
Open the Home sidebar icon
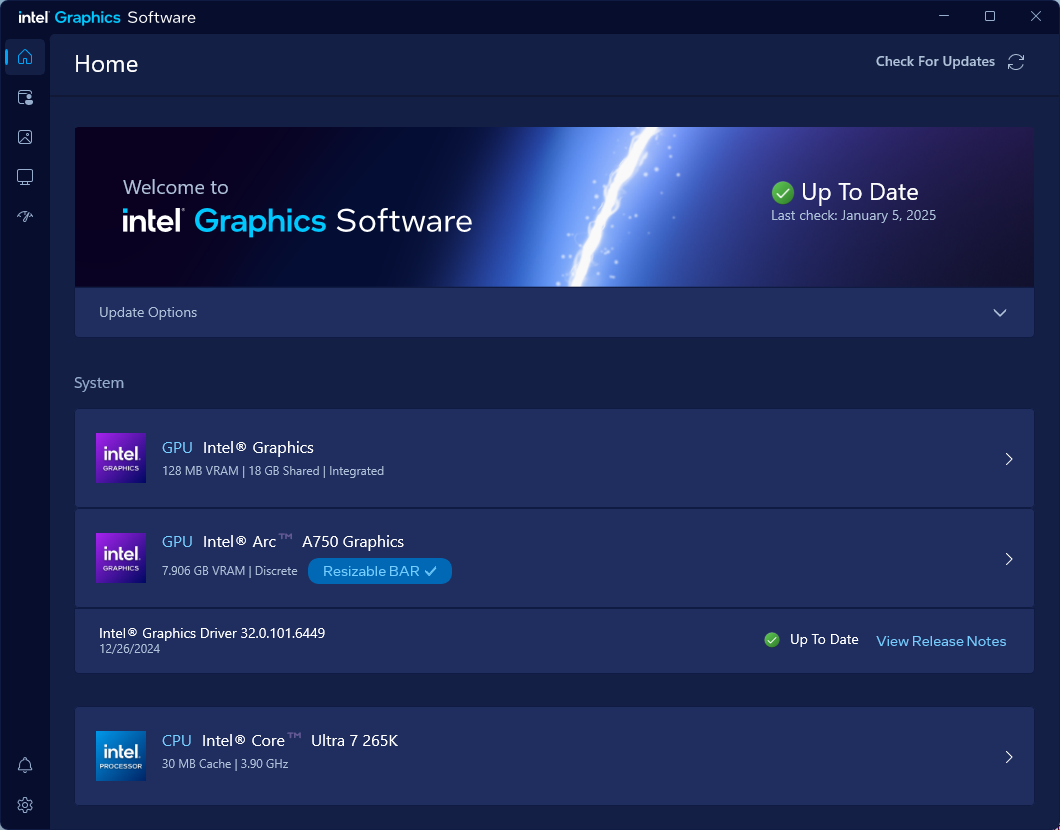pyautogui.click(x=25, y=57)
